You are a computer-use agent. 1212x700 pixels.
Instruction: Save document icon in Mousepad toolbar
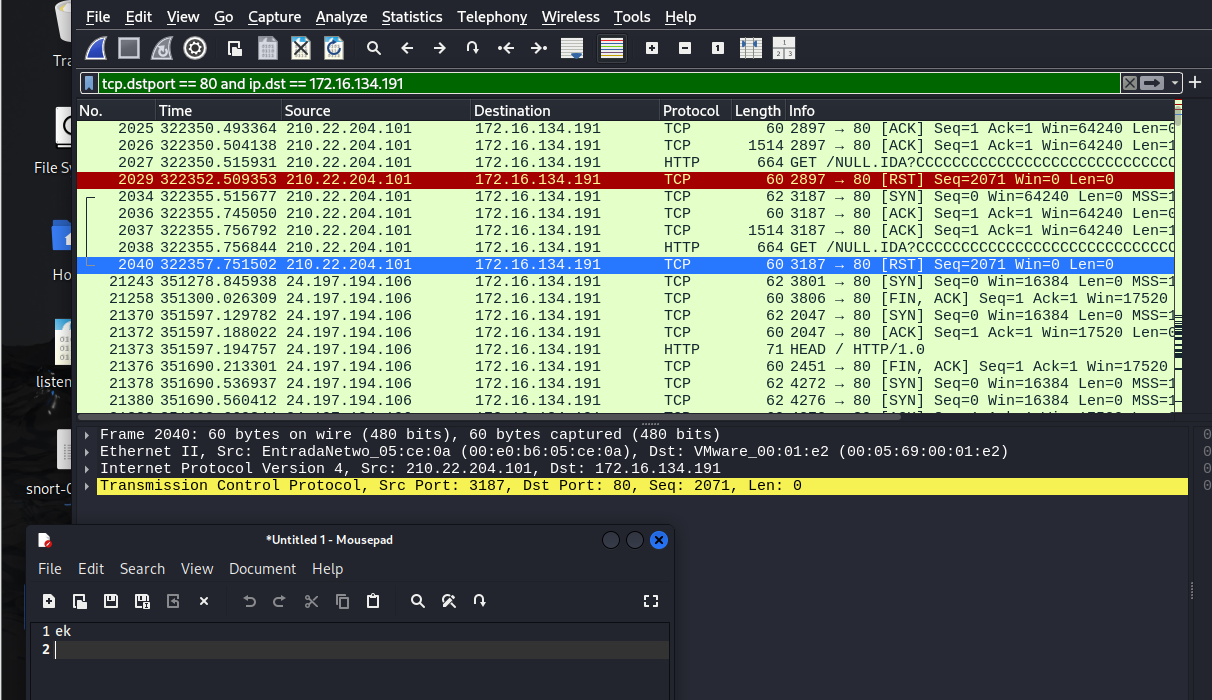pyautogui.click(x=111, y=601)
